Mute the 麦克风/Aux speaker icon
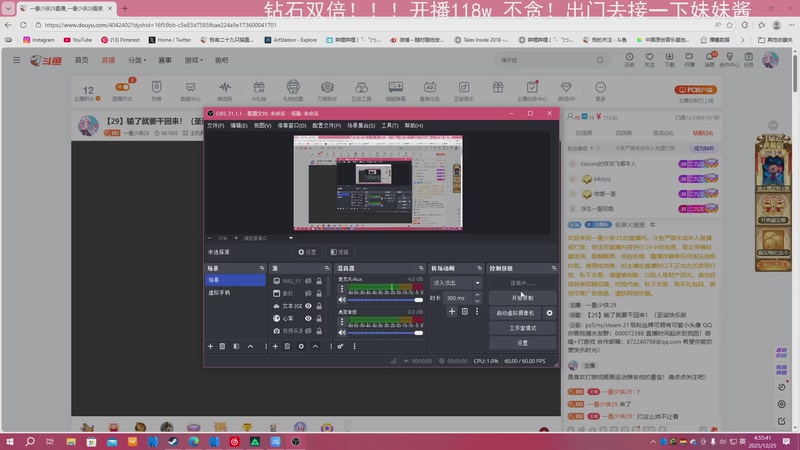The image size is (800, 450). (342, 300)
